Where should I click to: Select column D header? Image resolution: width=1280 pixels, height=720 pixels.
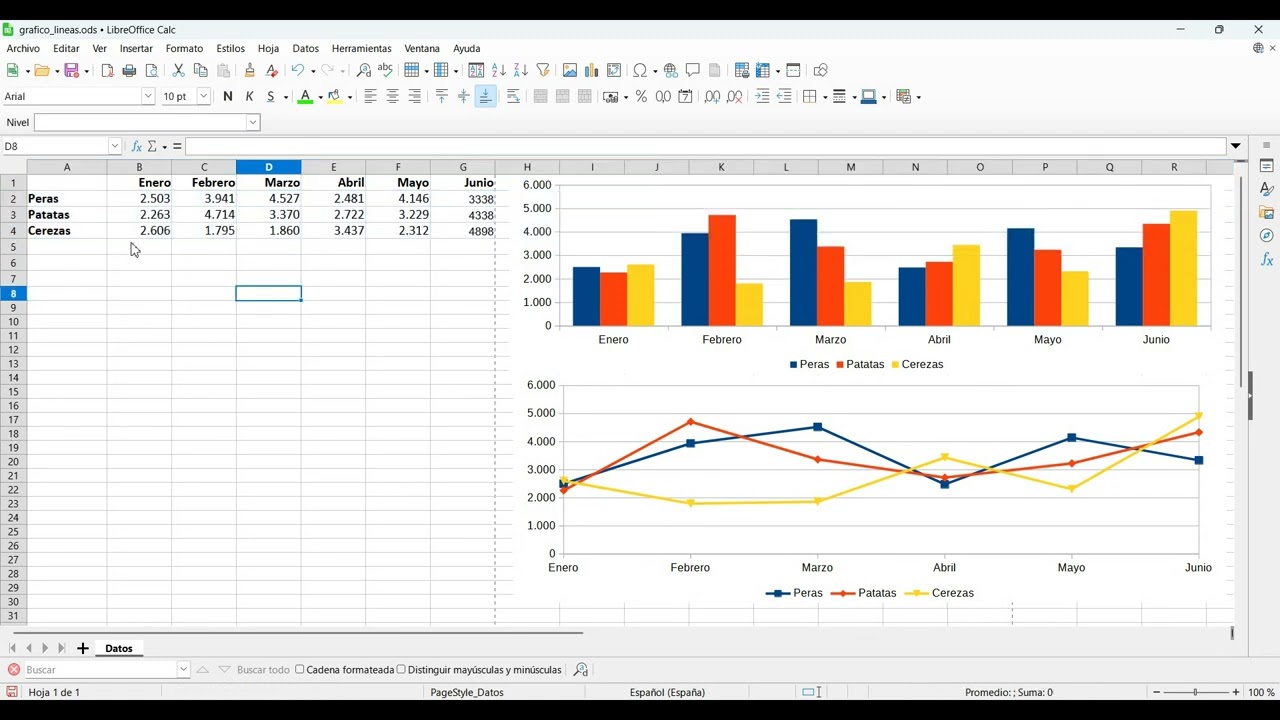pos(269,167)
